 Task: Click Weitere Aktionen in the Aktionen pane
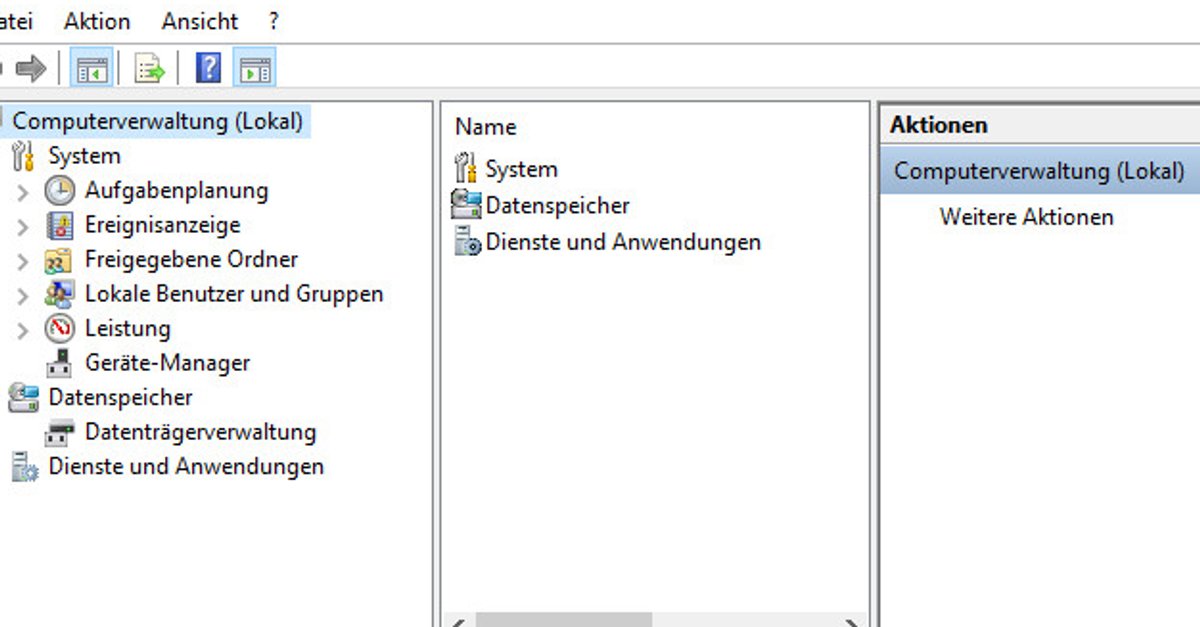click(1026, 216)
